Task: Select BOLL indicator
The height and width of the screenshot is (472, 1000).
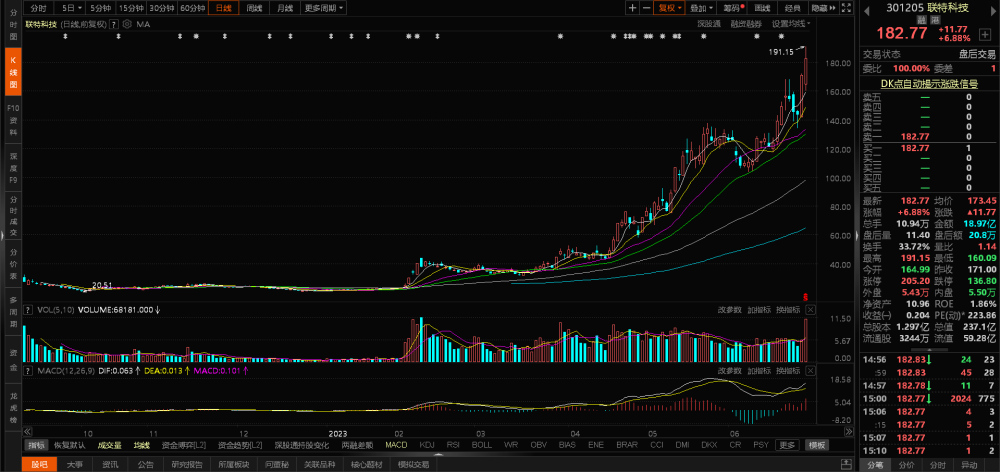Action: 482,445
